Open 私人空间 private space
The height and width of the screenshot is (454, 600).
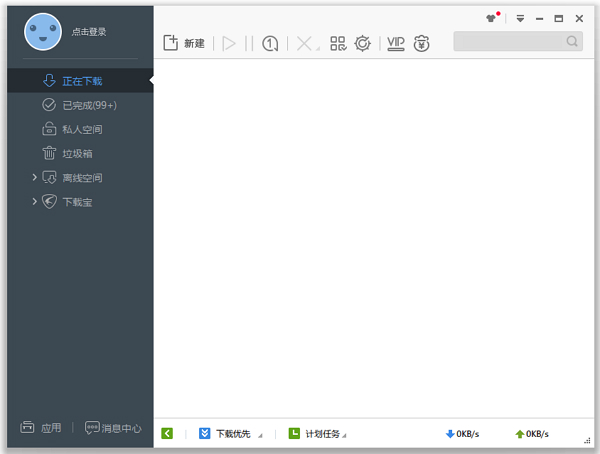pos(80,129)
